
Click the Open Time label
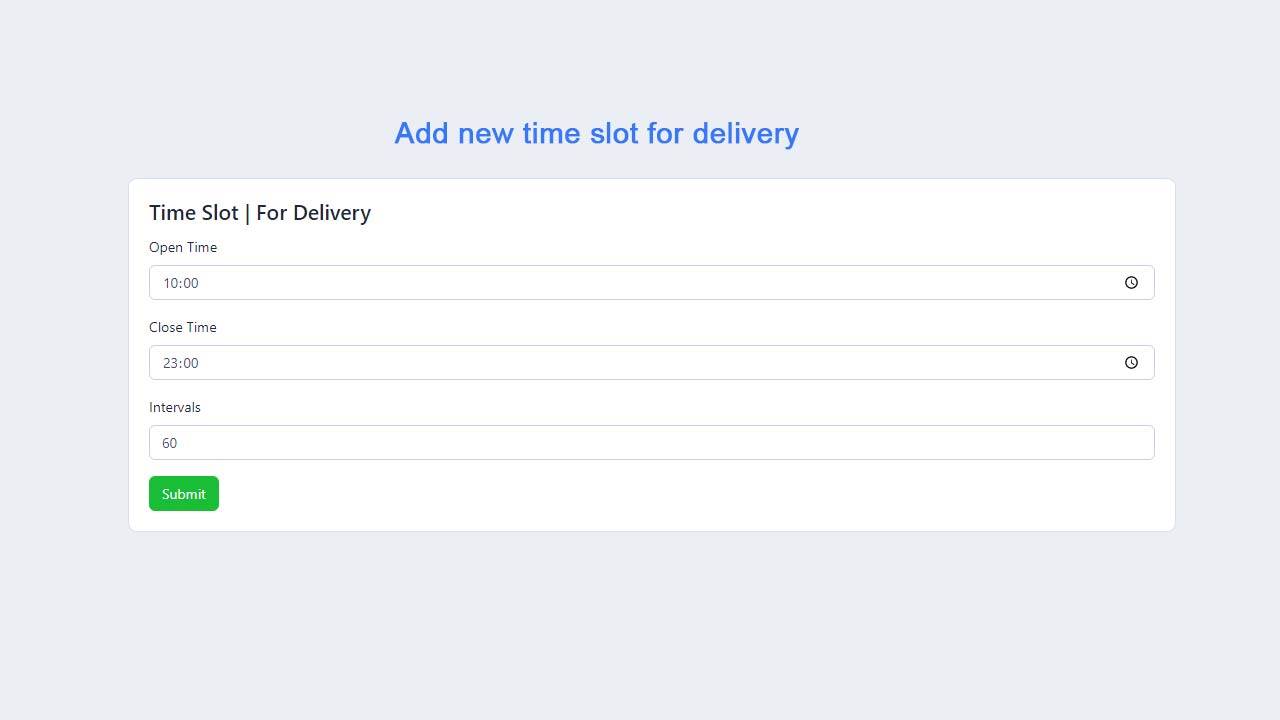(x=183, y=248)
